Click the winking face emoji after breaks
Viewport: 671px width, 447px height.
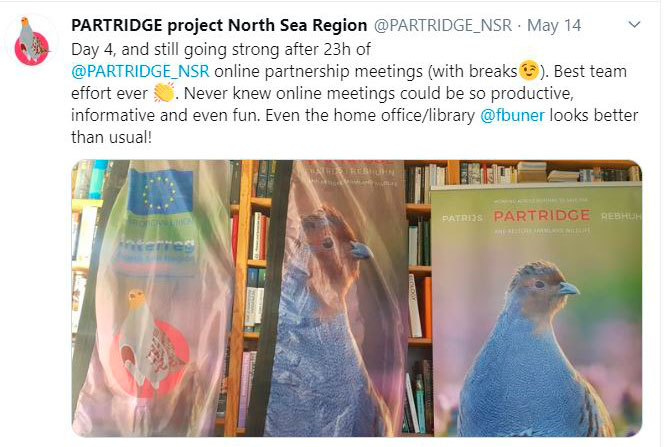[529, 71]
